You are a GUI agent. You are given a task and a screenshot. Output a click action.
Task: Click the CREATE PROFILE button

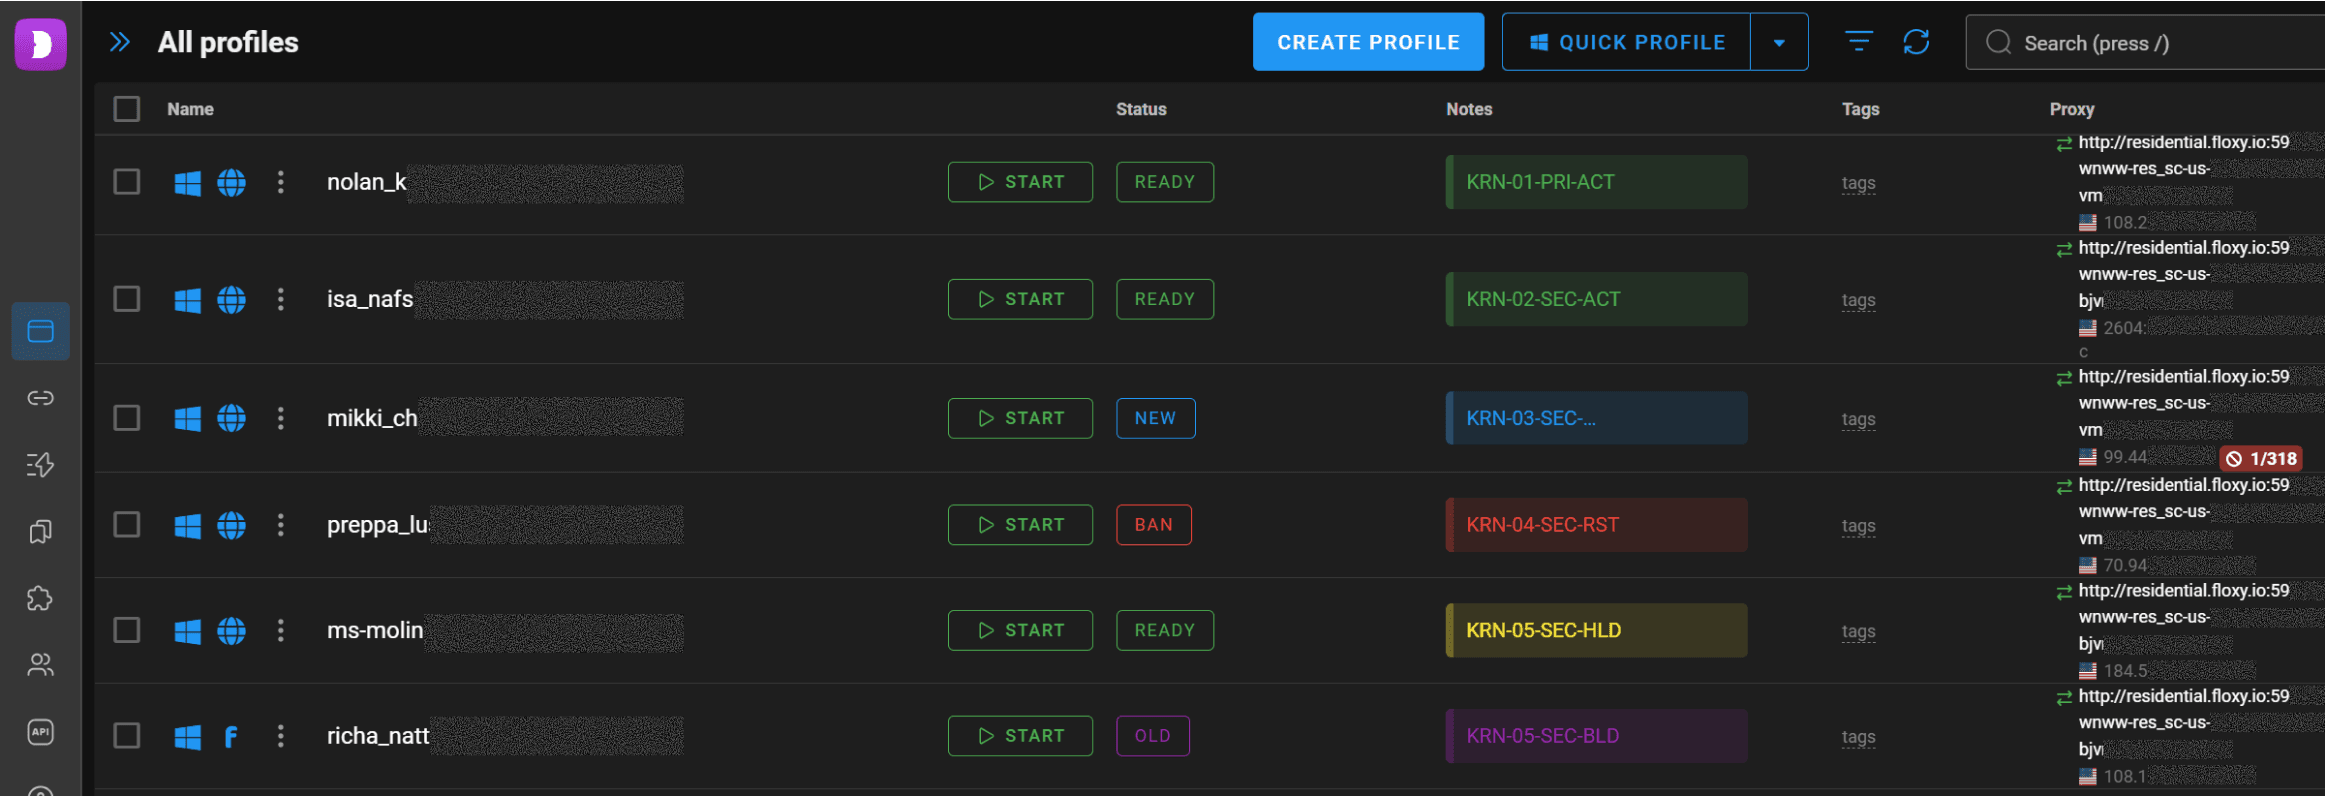coord(1368,42)
